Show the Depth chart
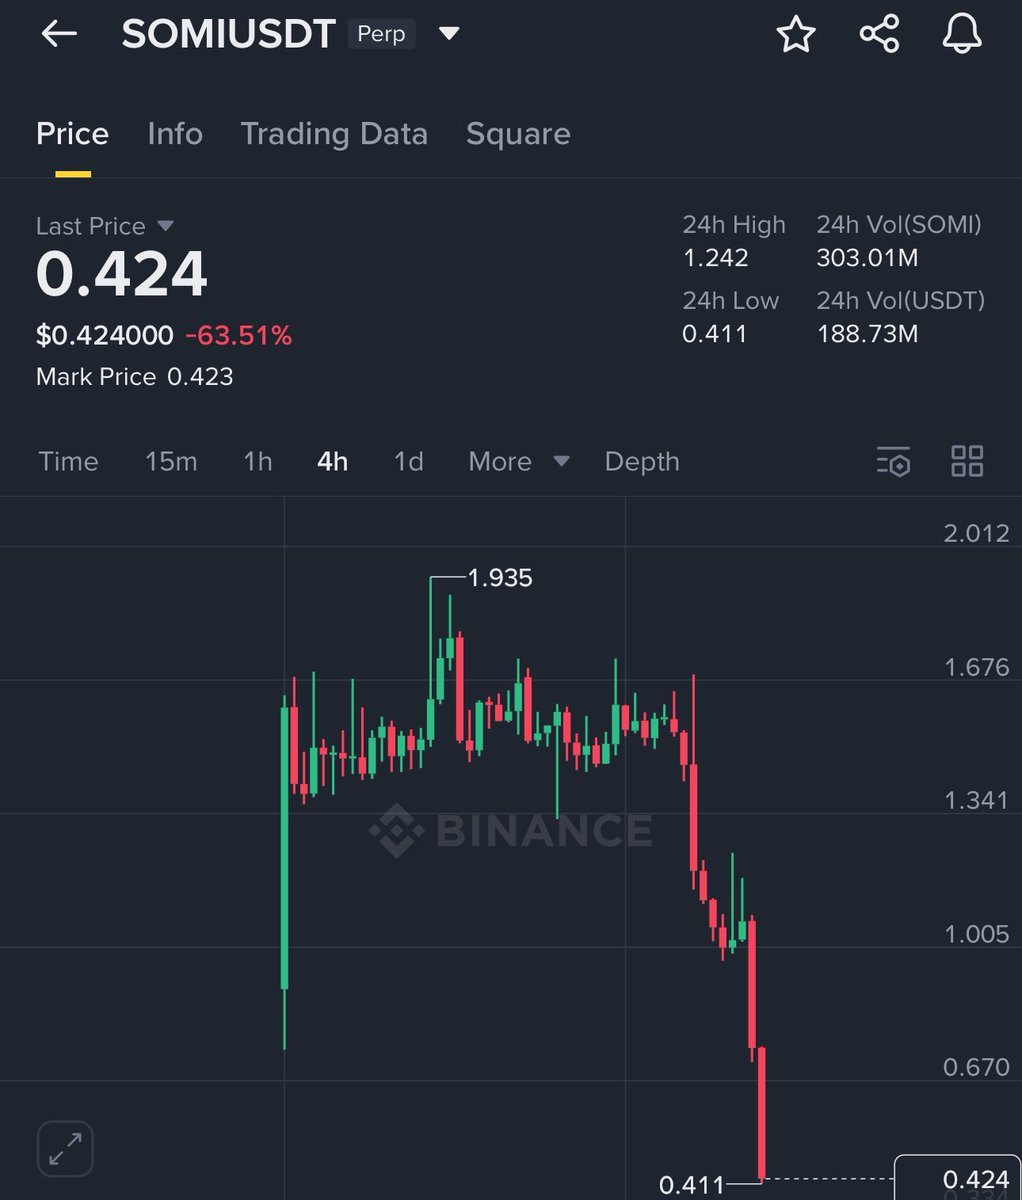 click(642, 461)
